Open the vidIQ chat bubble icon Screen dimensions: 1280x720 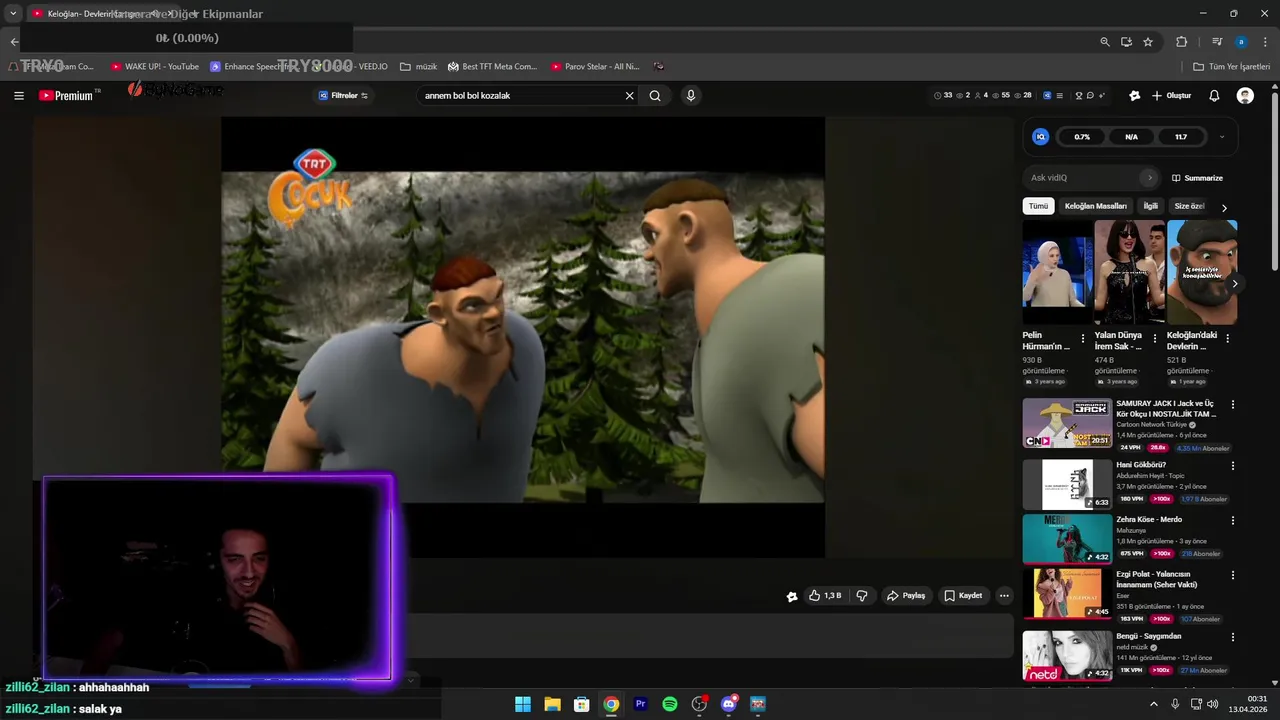pyautogui.click(x=1090, y=96)
